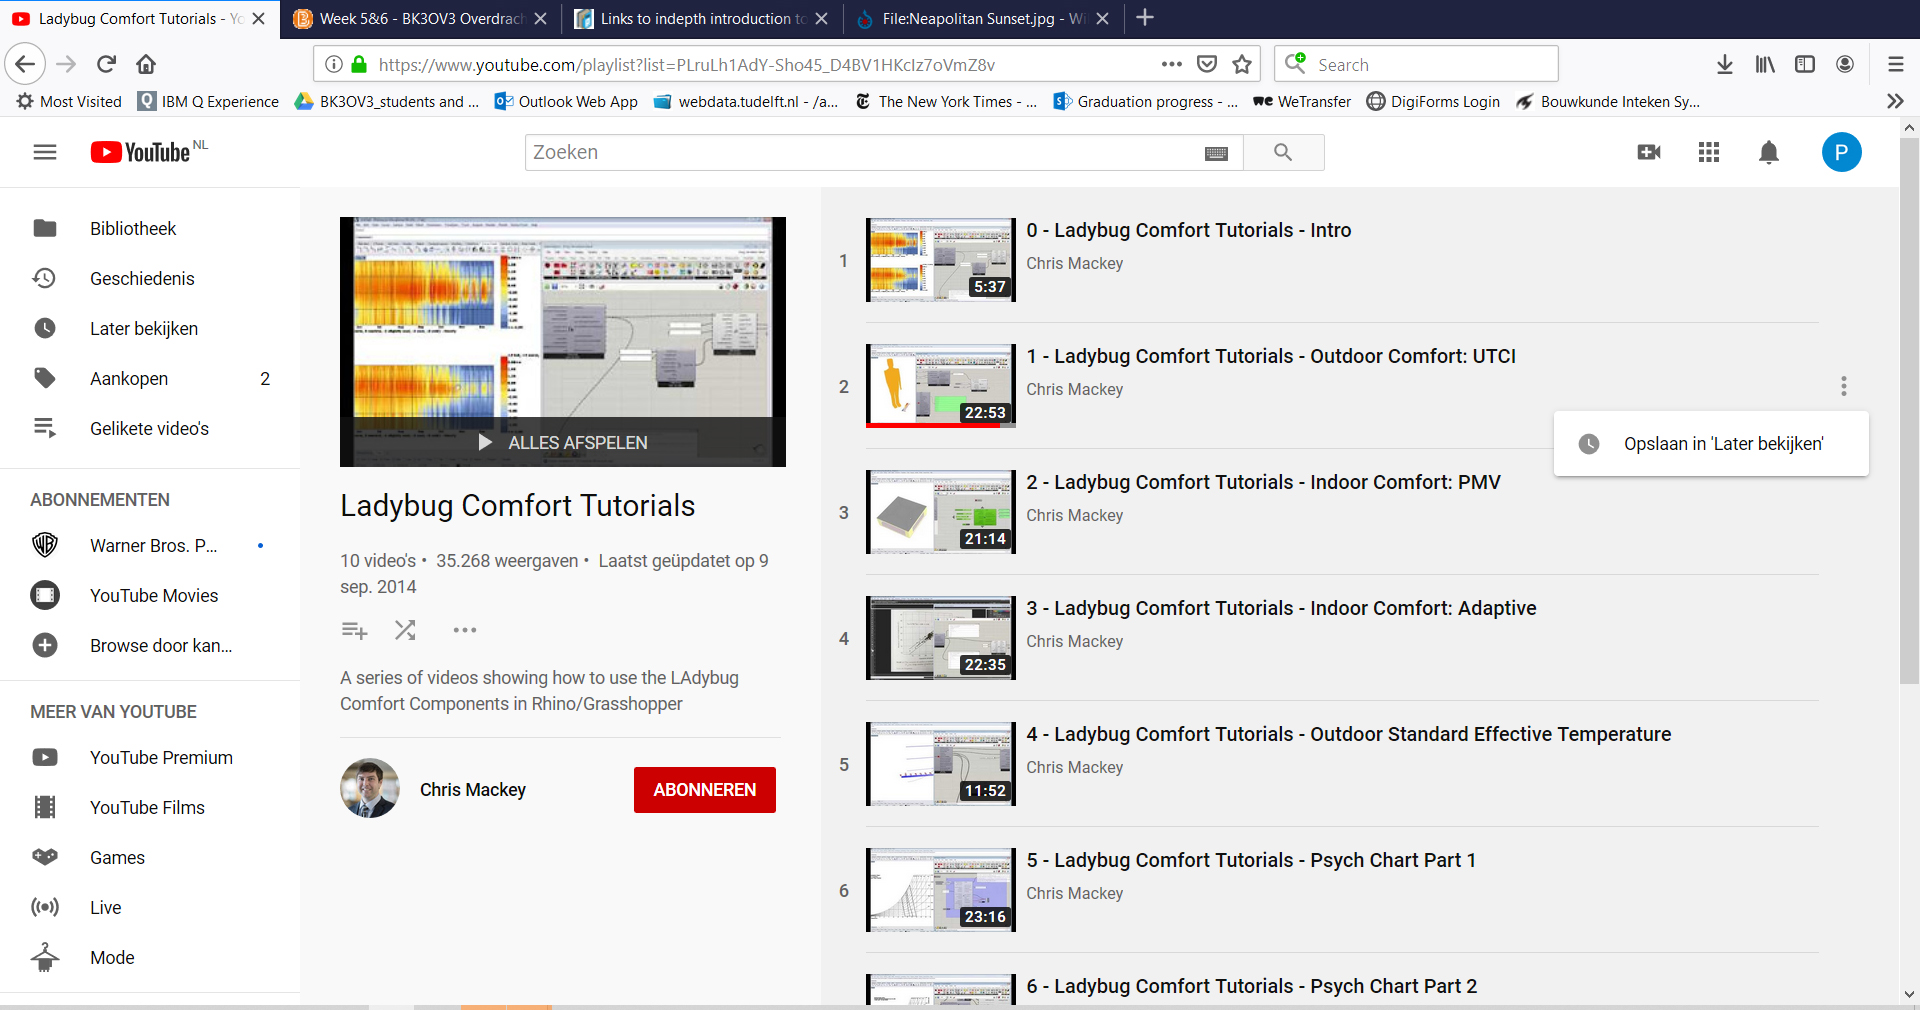The width and height of the screenshot is (1920, 1010).
Task: Open Most Visited bookmarks folder
Action: pos(69,101)
